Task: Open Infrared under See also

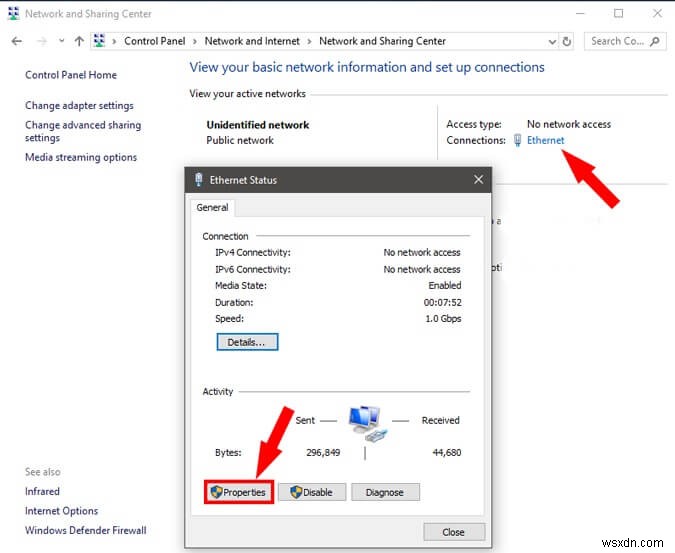Action: point(42,491)
